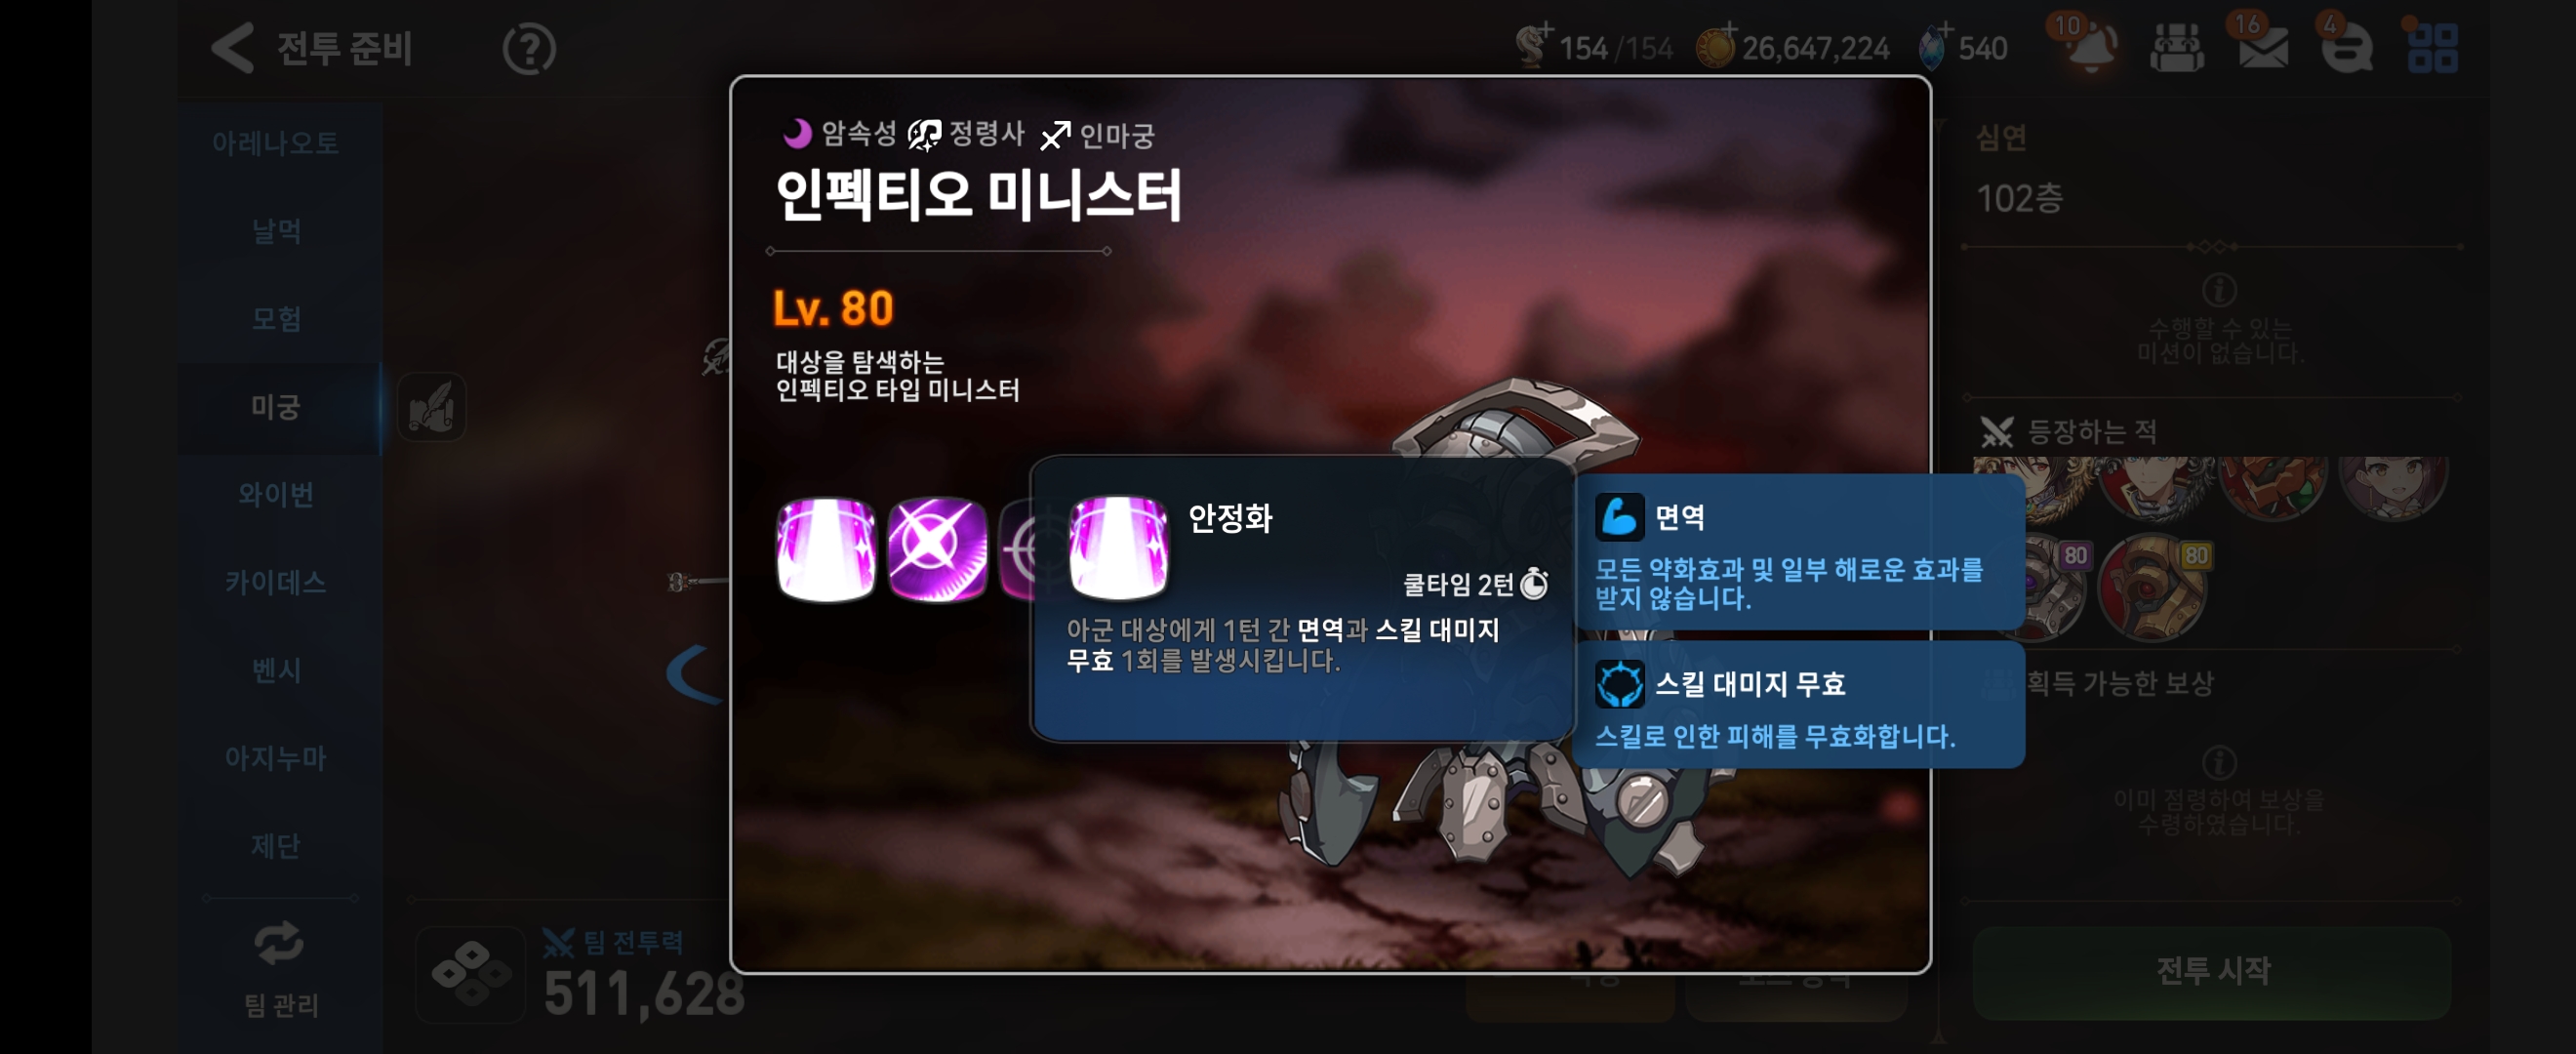Image resolution: width=2576 pixels, height=1054 pixels.
Task: Select the 와이번 sidebar tab
Action: (x=277, y=495)
